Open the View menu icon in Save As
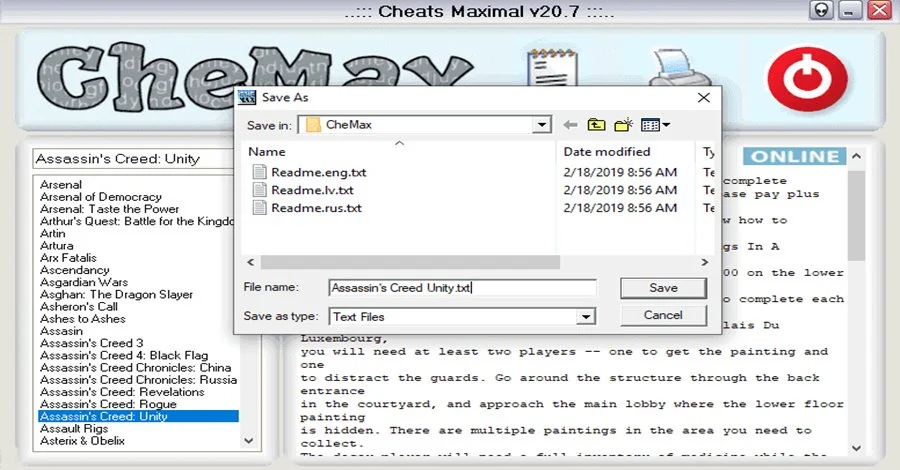This screenshot has width=900, height=470. pos(655,125)
